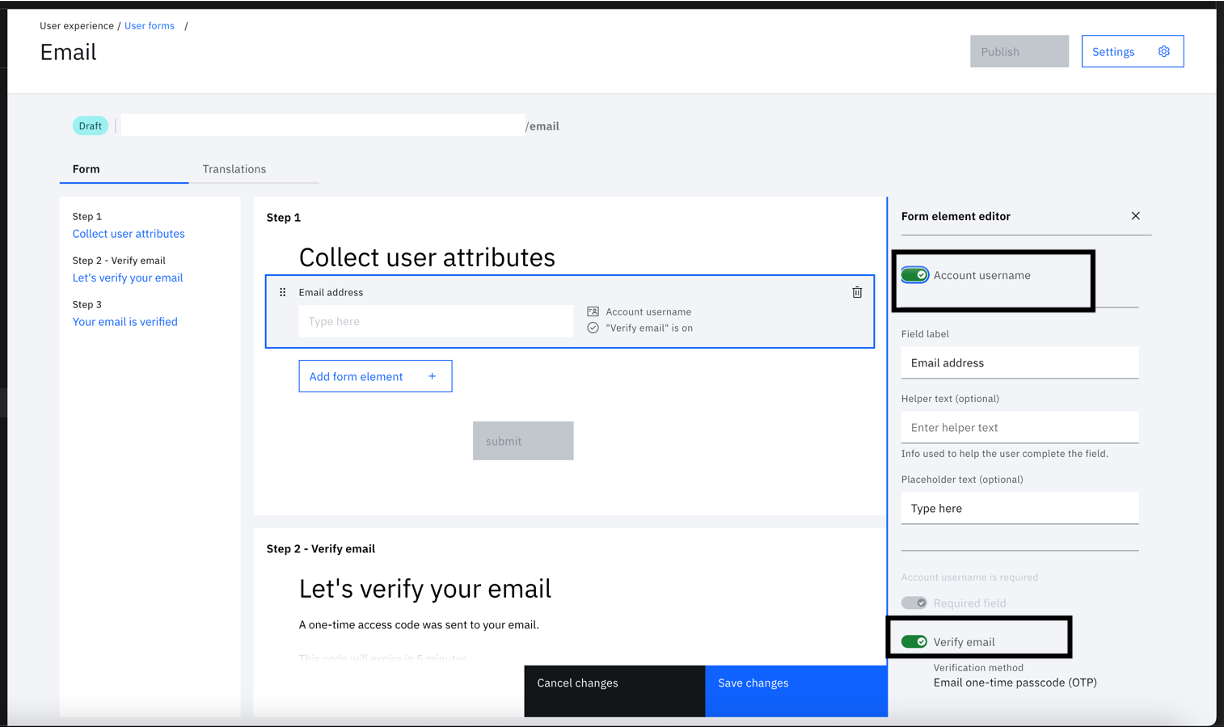Edit the Field label input
Screen dimensions: 1224x728
pos(1020,363)
